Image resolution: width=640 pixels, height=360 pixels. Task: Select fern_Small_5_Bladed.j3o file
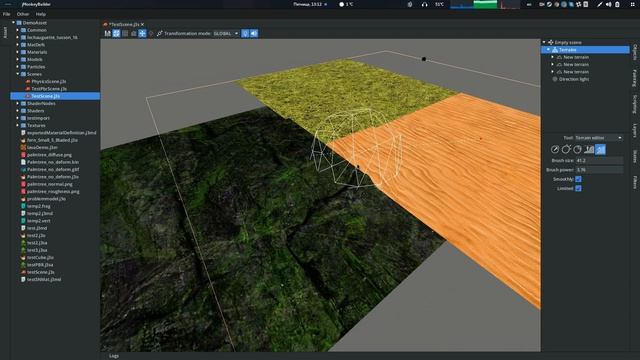point(49,140)
